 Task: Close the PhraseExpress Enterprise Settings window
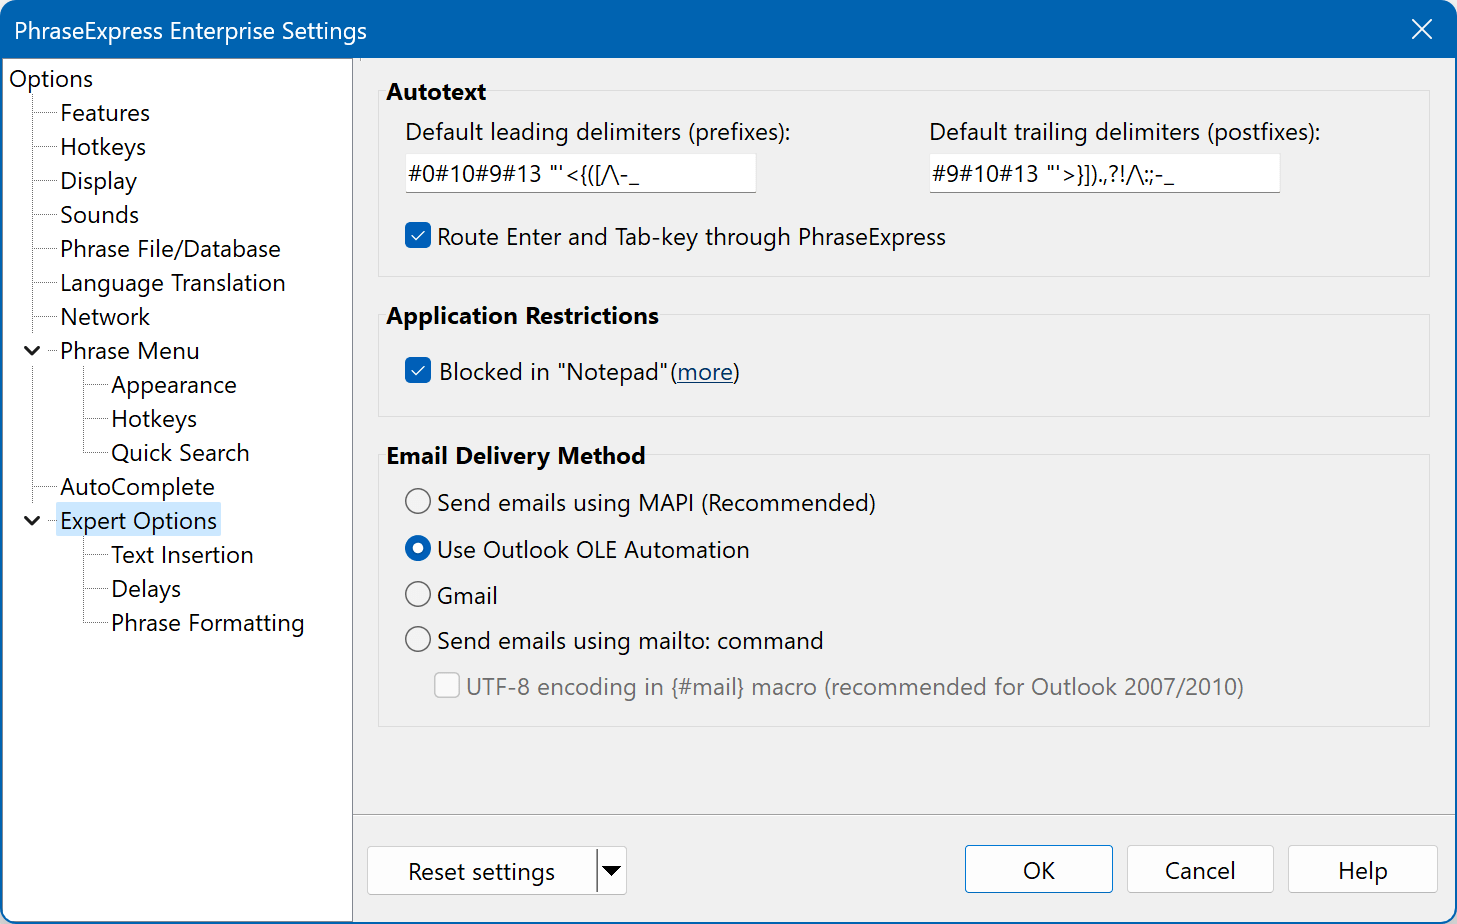click(x=1421, y=30)
